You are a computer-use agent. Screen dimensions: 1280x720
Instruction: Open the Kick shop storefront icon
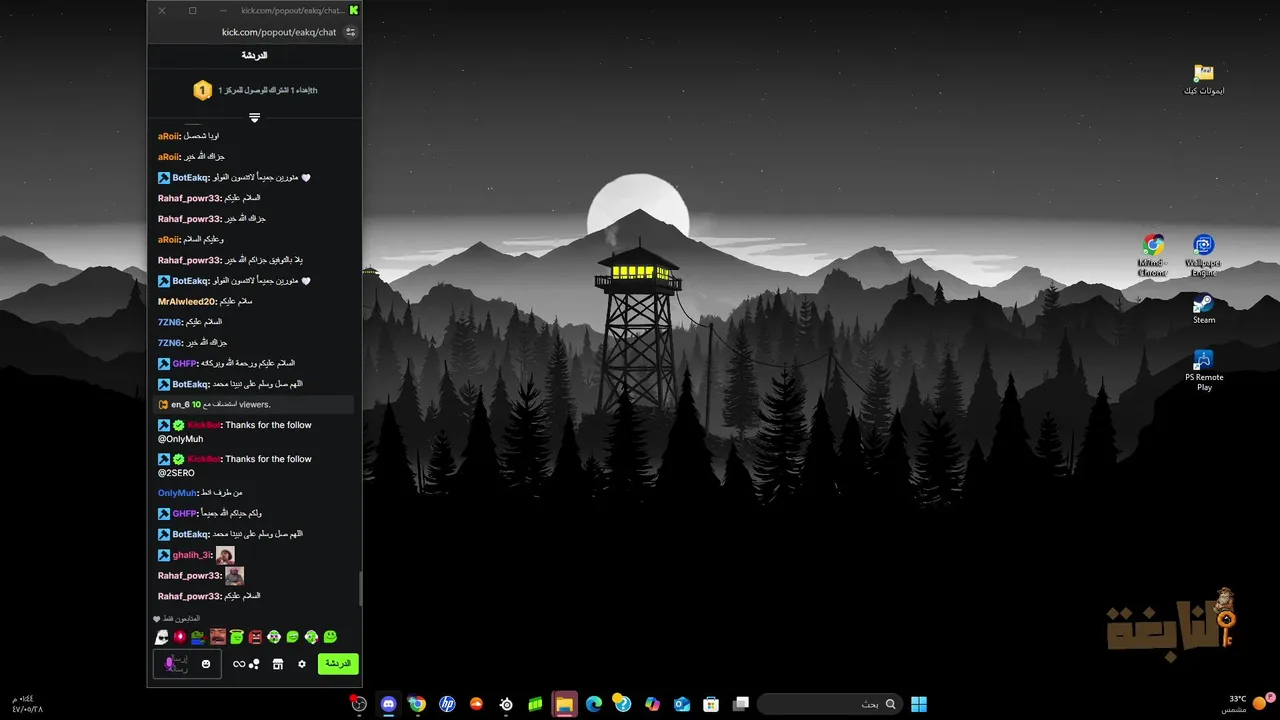click(x=278, y=664)
